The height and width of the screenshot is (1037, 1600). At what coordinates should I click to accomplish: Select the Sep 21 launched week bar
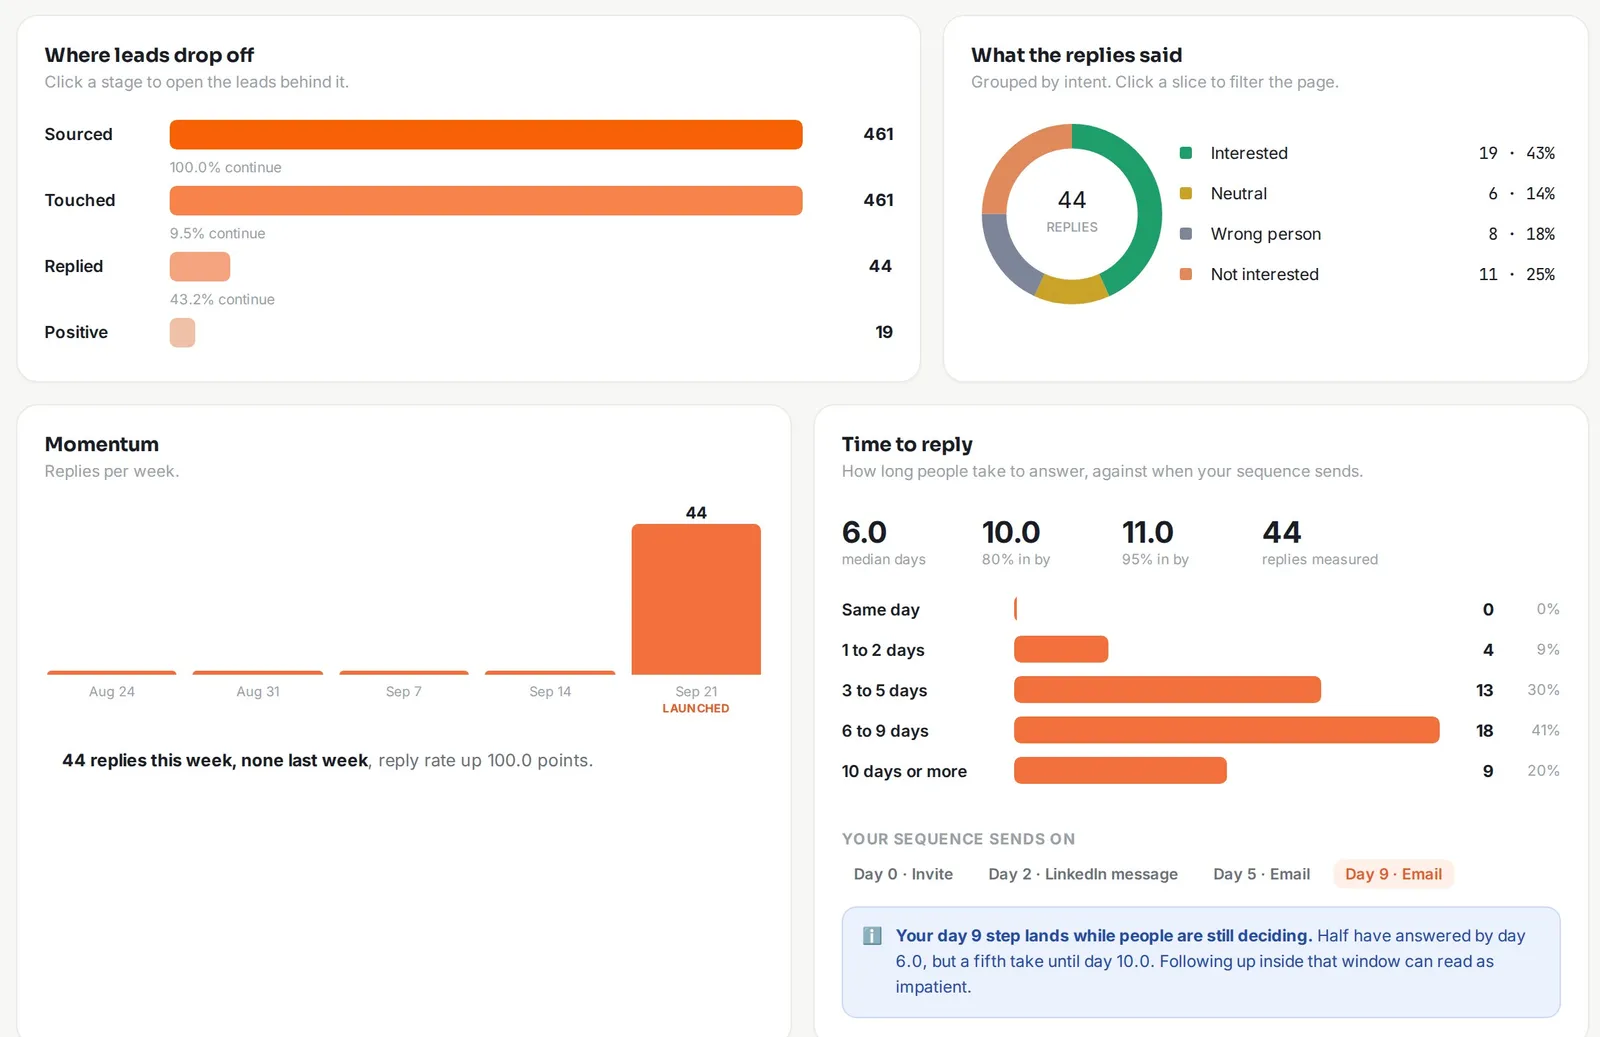pos(696,599)
